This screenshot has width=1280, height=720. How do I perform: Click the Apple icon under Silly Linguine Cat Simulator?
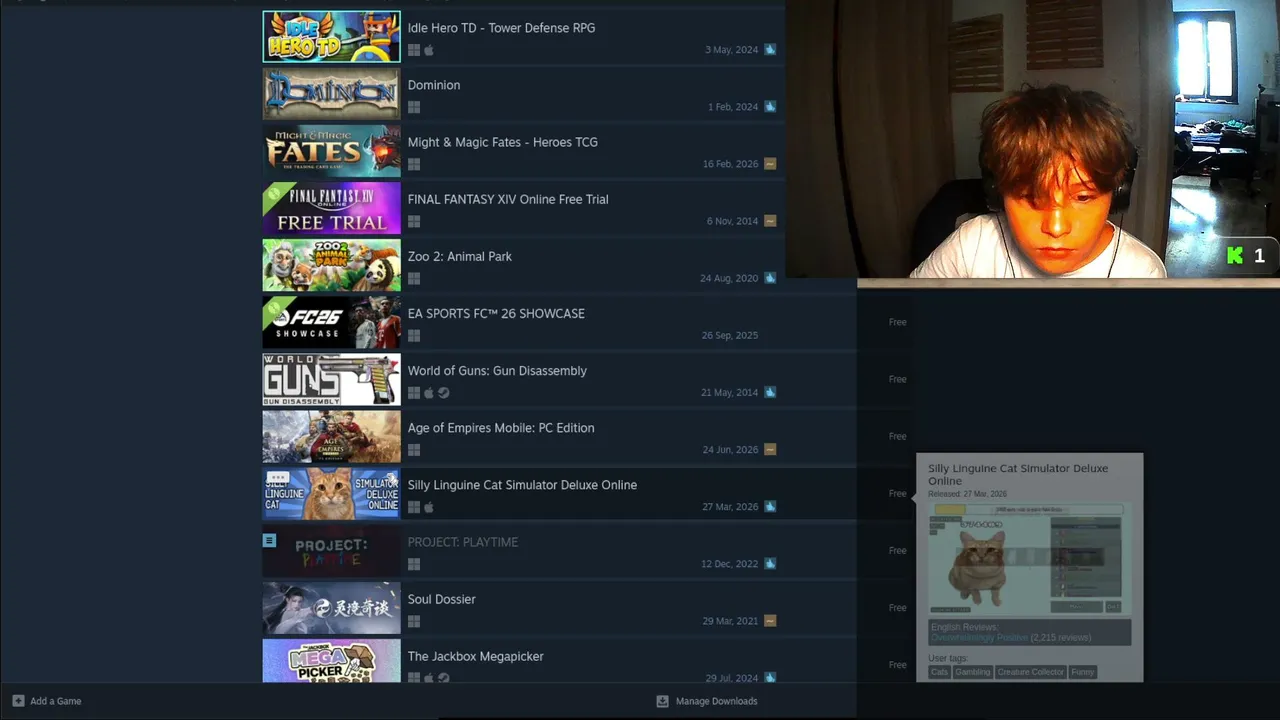(x=429, y=507)
